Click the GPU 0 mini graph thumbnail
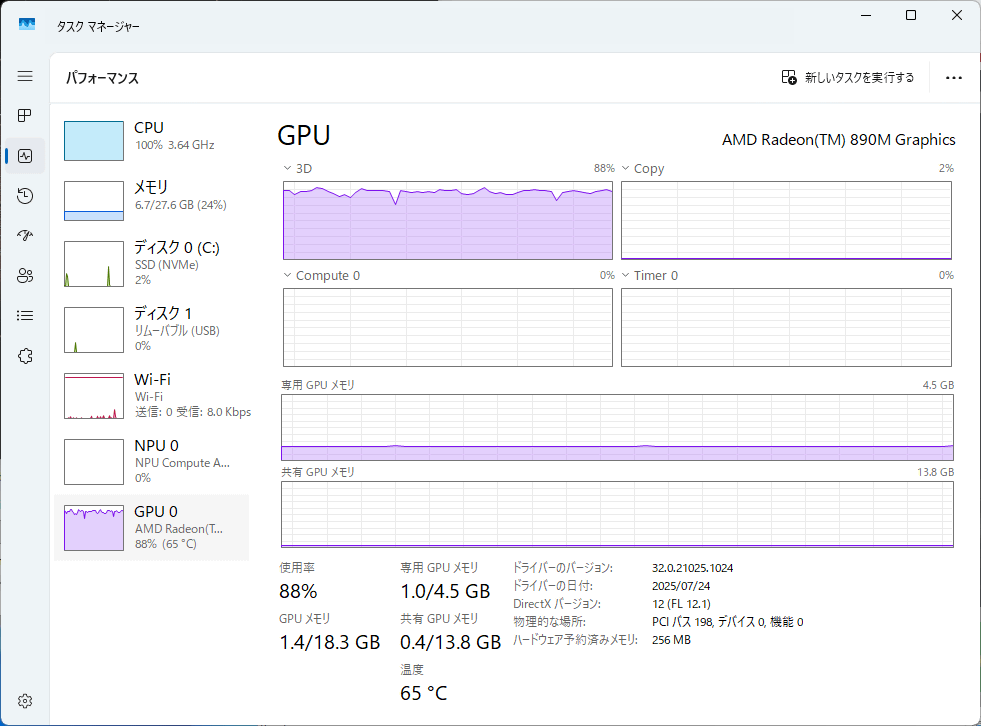This screenshot has height=726, width=981. click(94, 528)
